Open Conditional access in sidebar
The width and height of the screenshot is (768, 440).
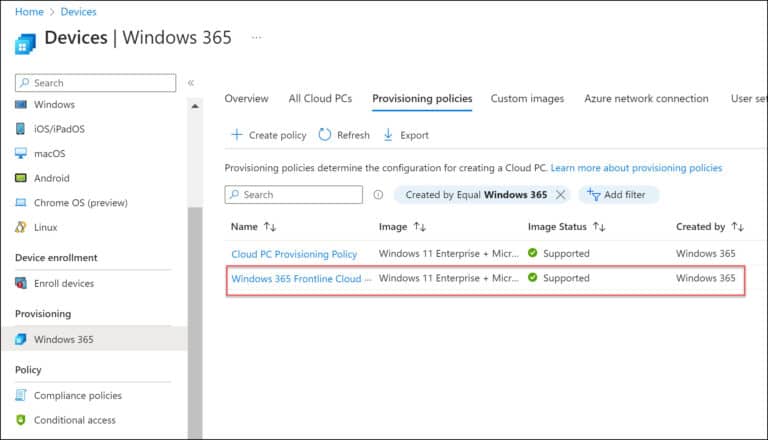tap(74, 420)
